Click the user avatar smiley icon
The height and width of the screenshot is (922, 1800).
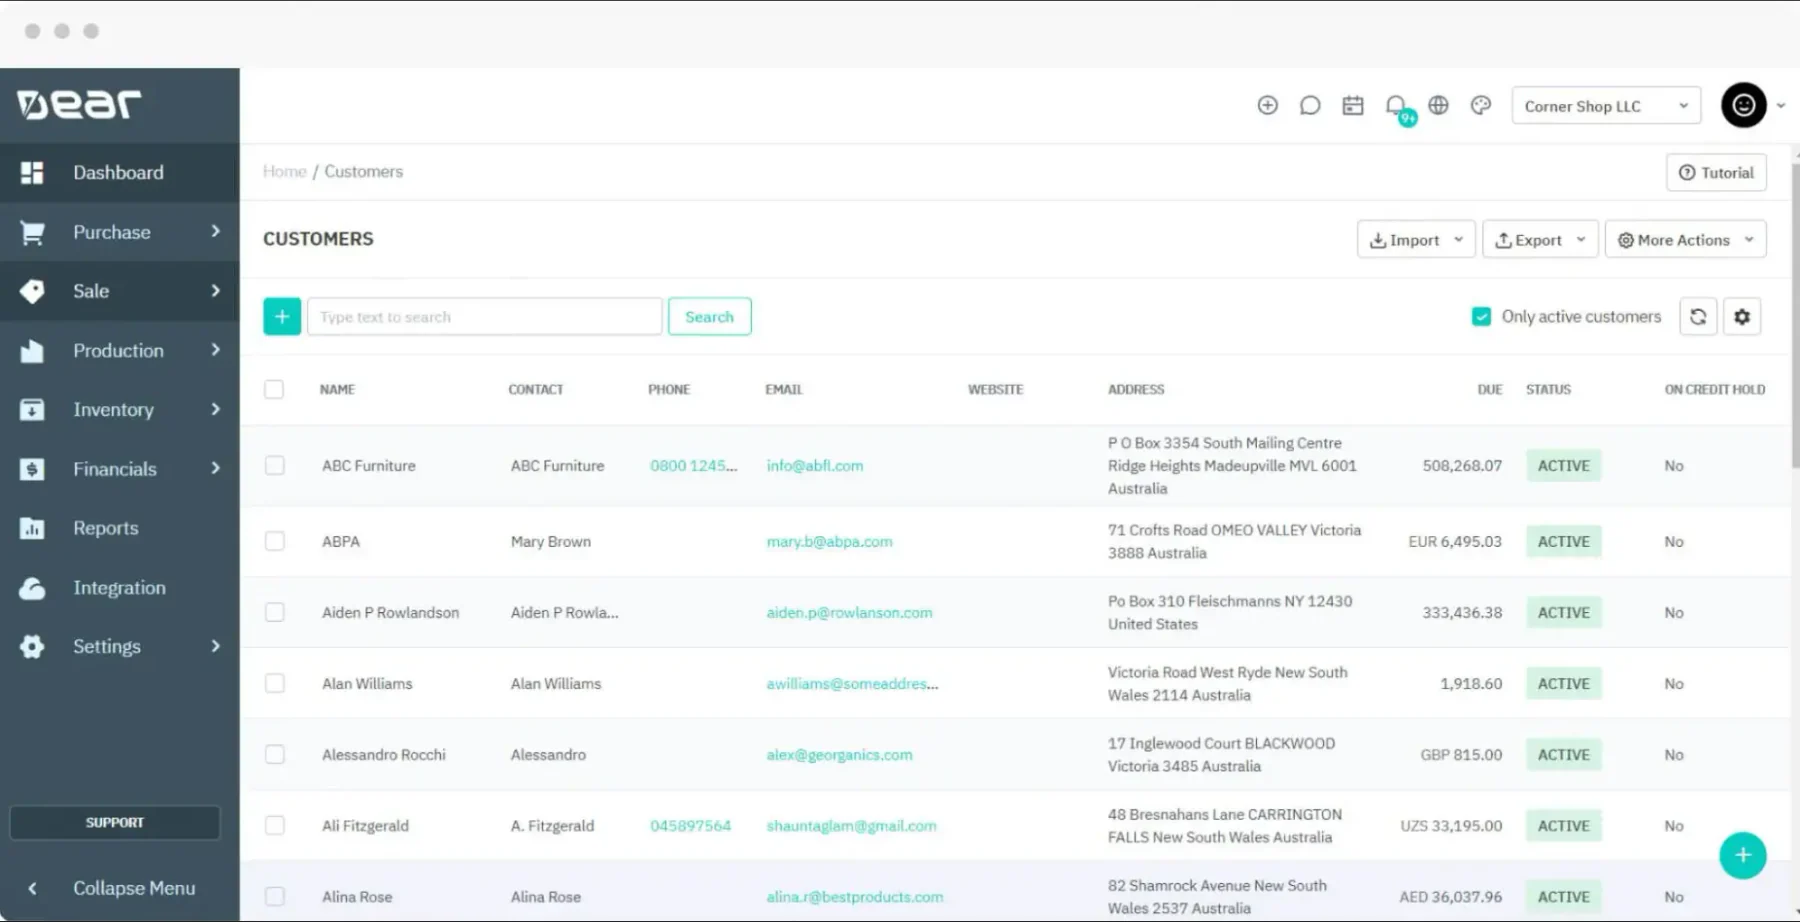point(1744,105)
